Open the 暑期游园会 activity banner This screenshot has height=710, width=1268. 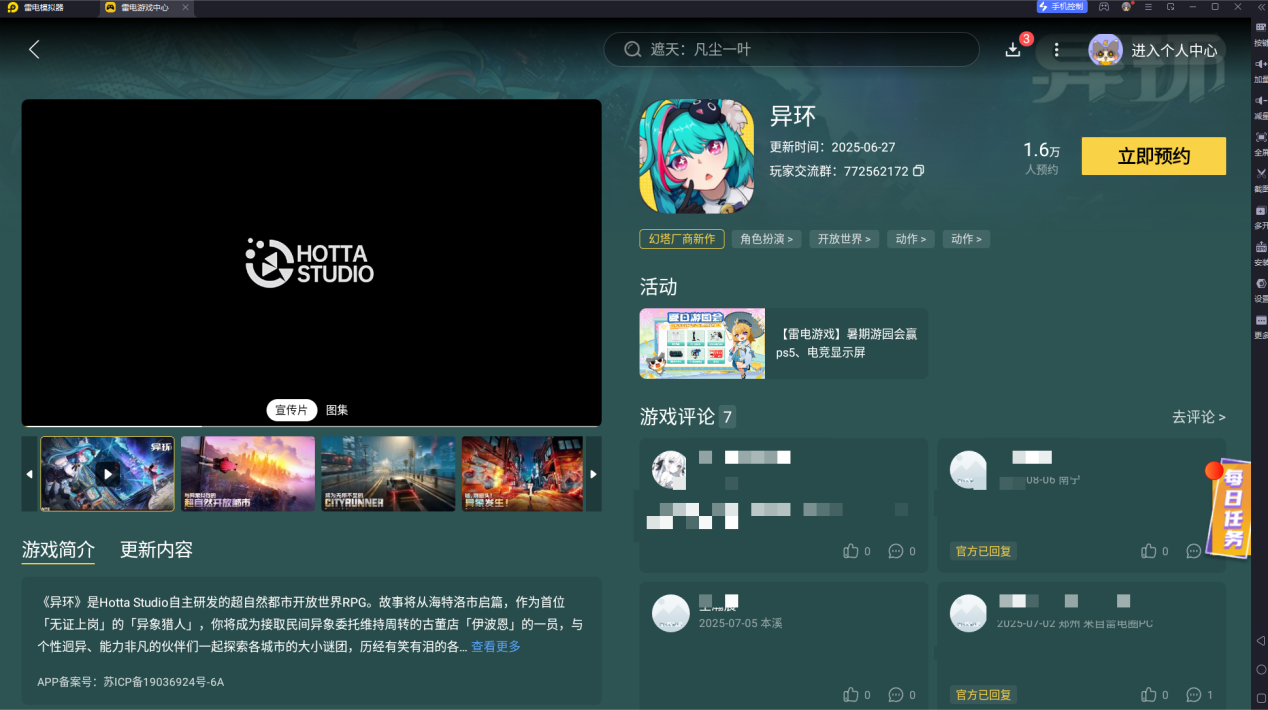coord(784,343)
